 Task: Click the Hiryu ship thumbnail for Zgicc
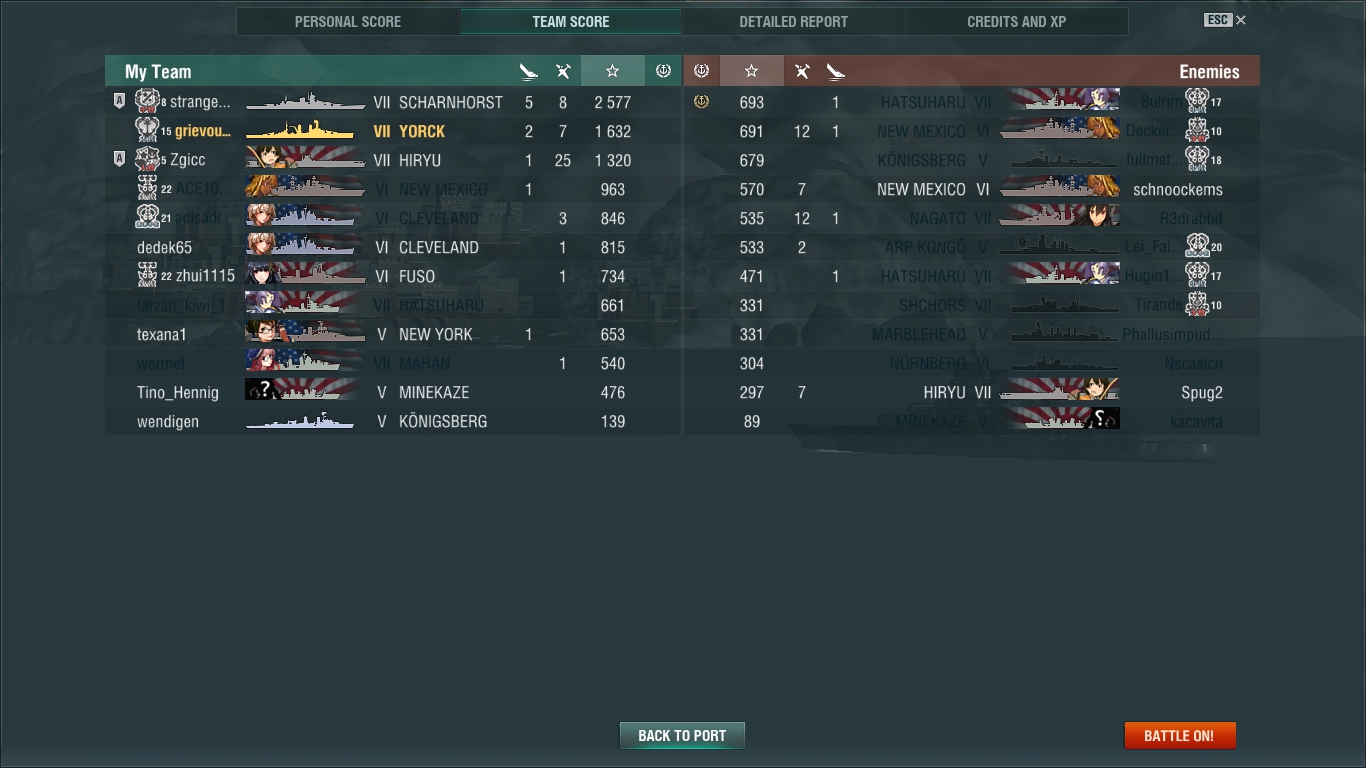pyautogui.click(x=305, y=160)
